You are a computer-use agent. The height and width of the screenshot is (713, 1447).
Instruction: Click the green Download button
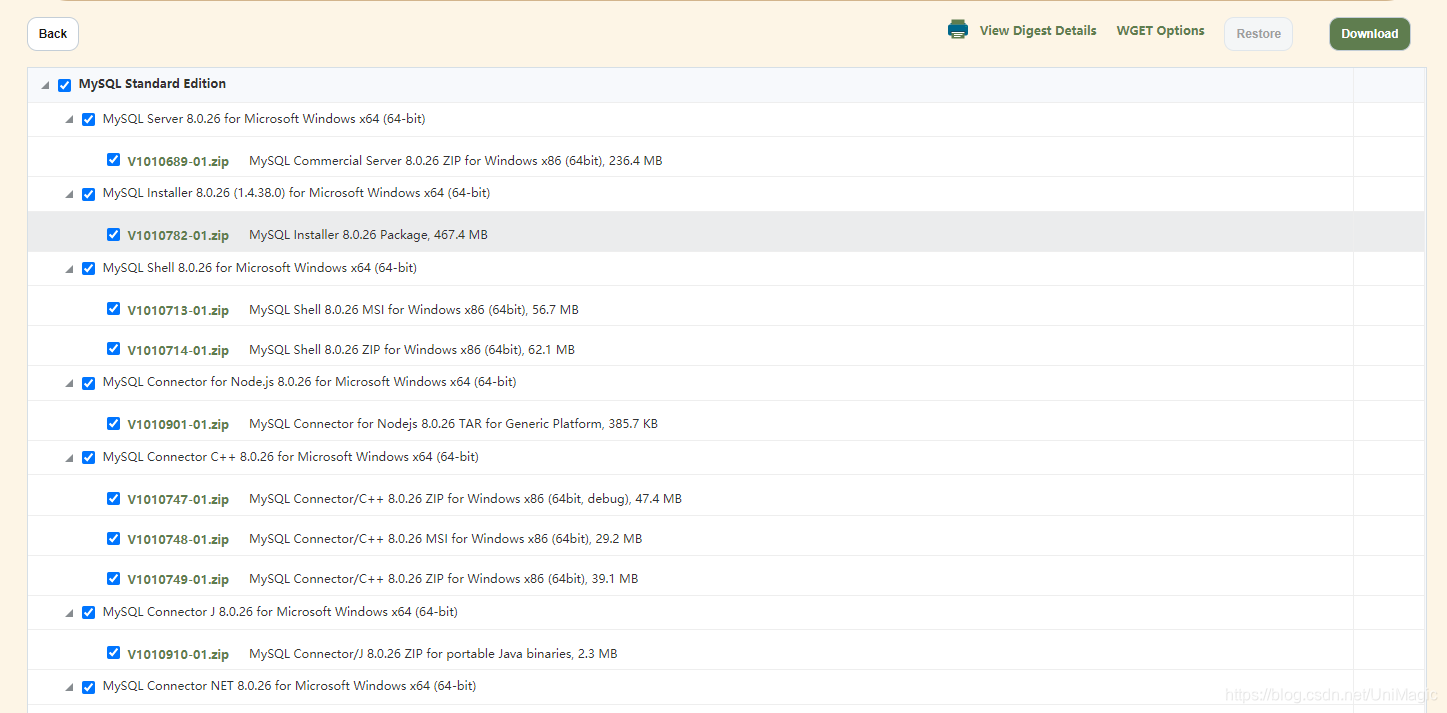(1369, 34)
